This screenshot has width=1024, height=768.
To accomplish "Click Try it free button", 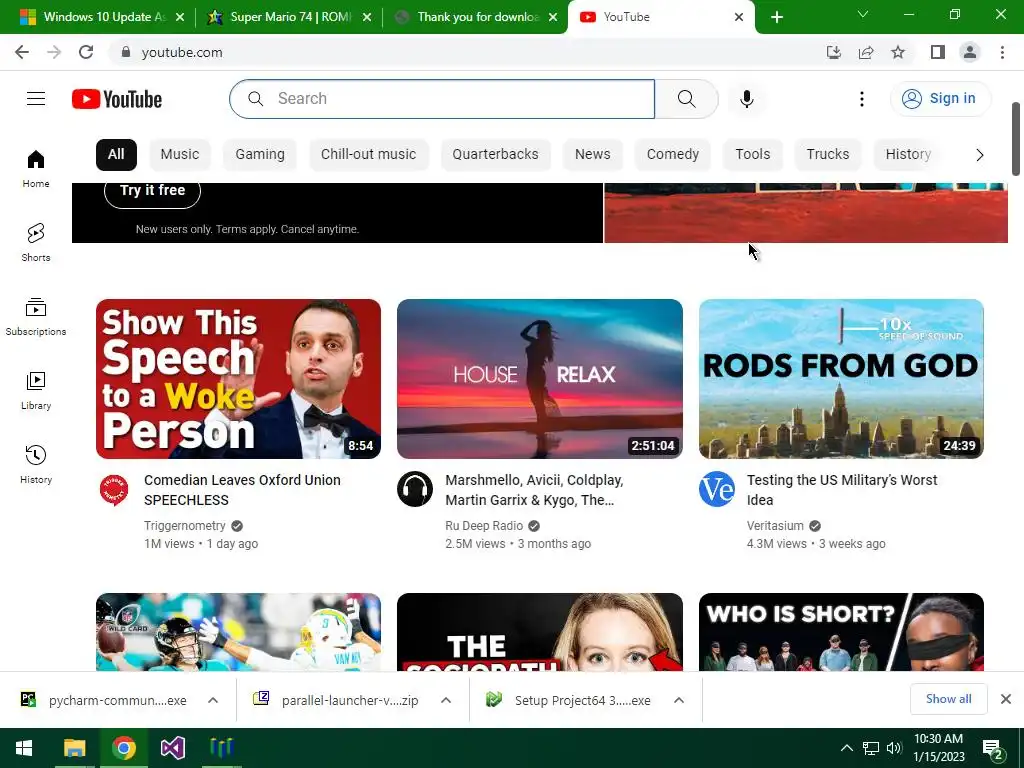I will tap(152, 191).
